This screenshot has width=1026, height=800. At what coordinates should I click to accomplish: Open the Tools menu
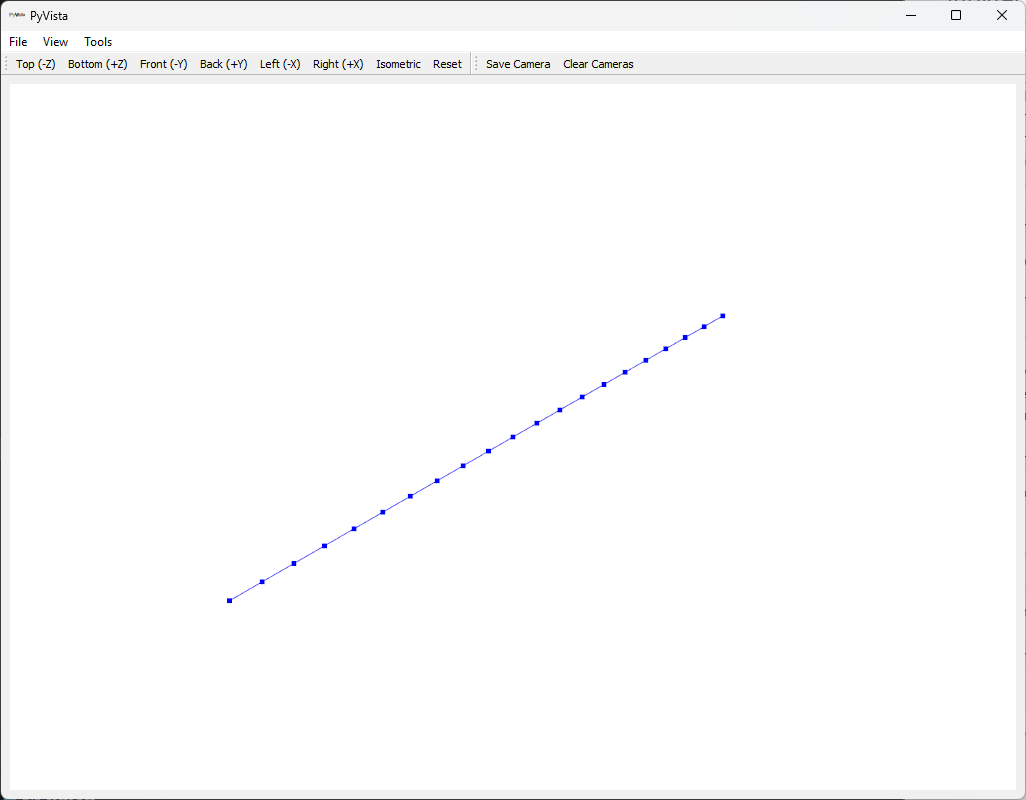(x=97, y=41)
